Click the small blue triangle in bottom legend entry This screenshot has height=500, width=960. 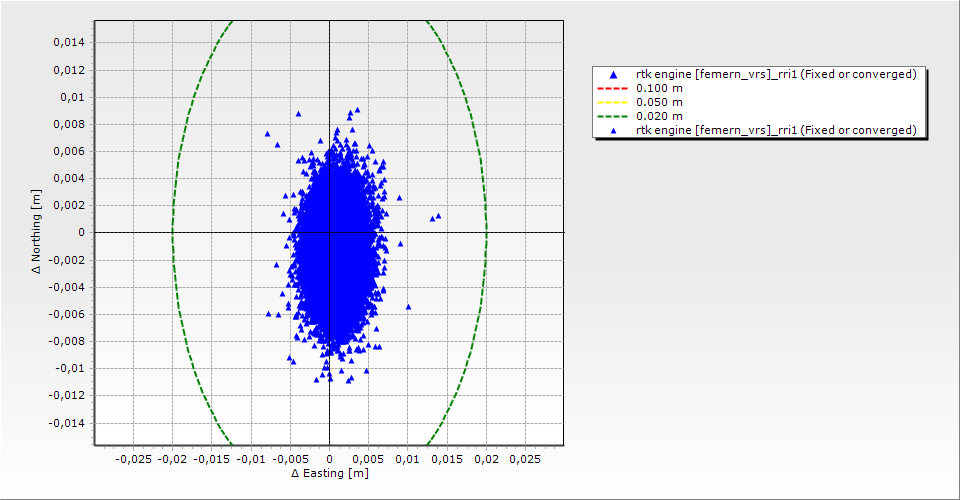tap(614, 130)
